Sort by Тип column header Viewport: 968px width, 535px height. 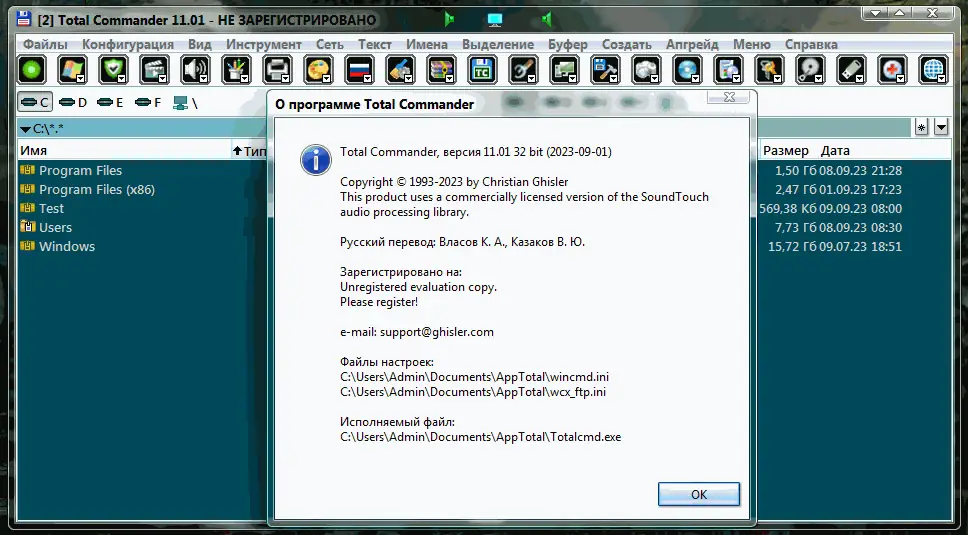(x=250, y=151)
